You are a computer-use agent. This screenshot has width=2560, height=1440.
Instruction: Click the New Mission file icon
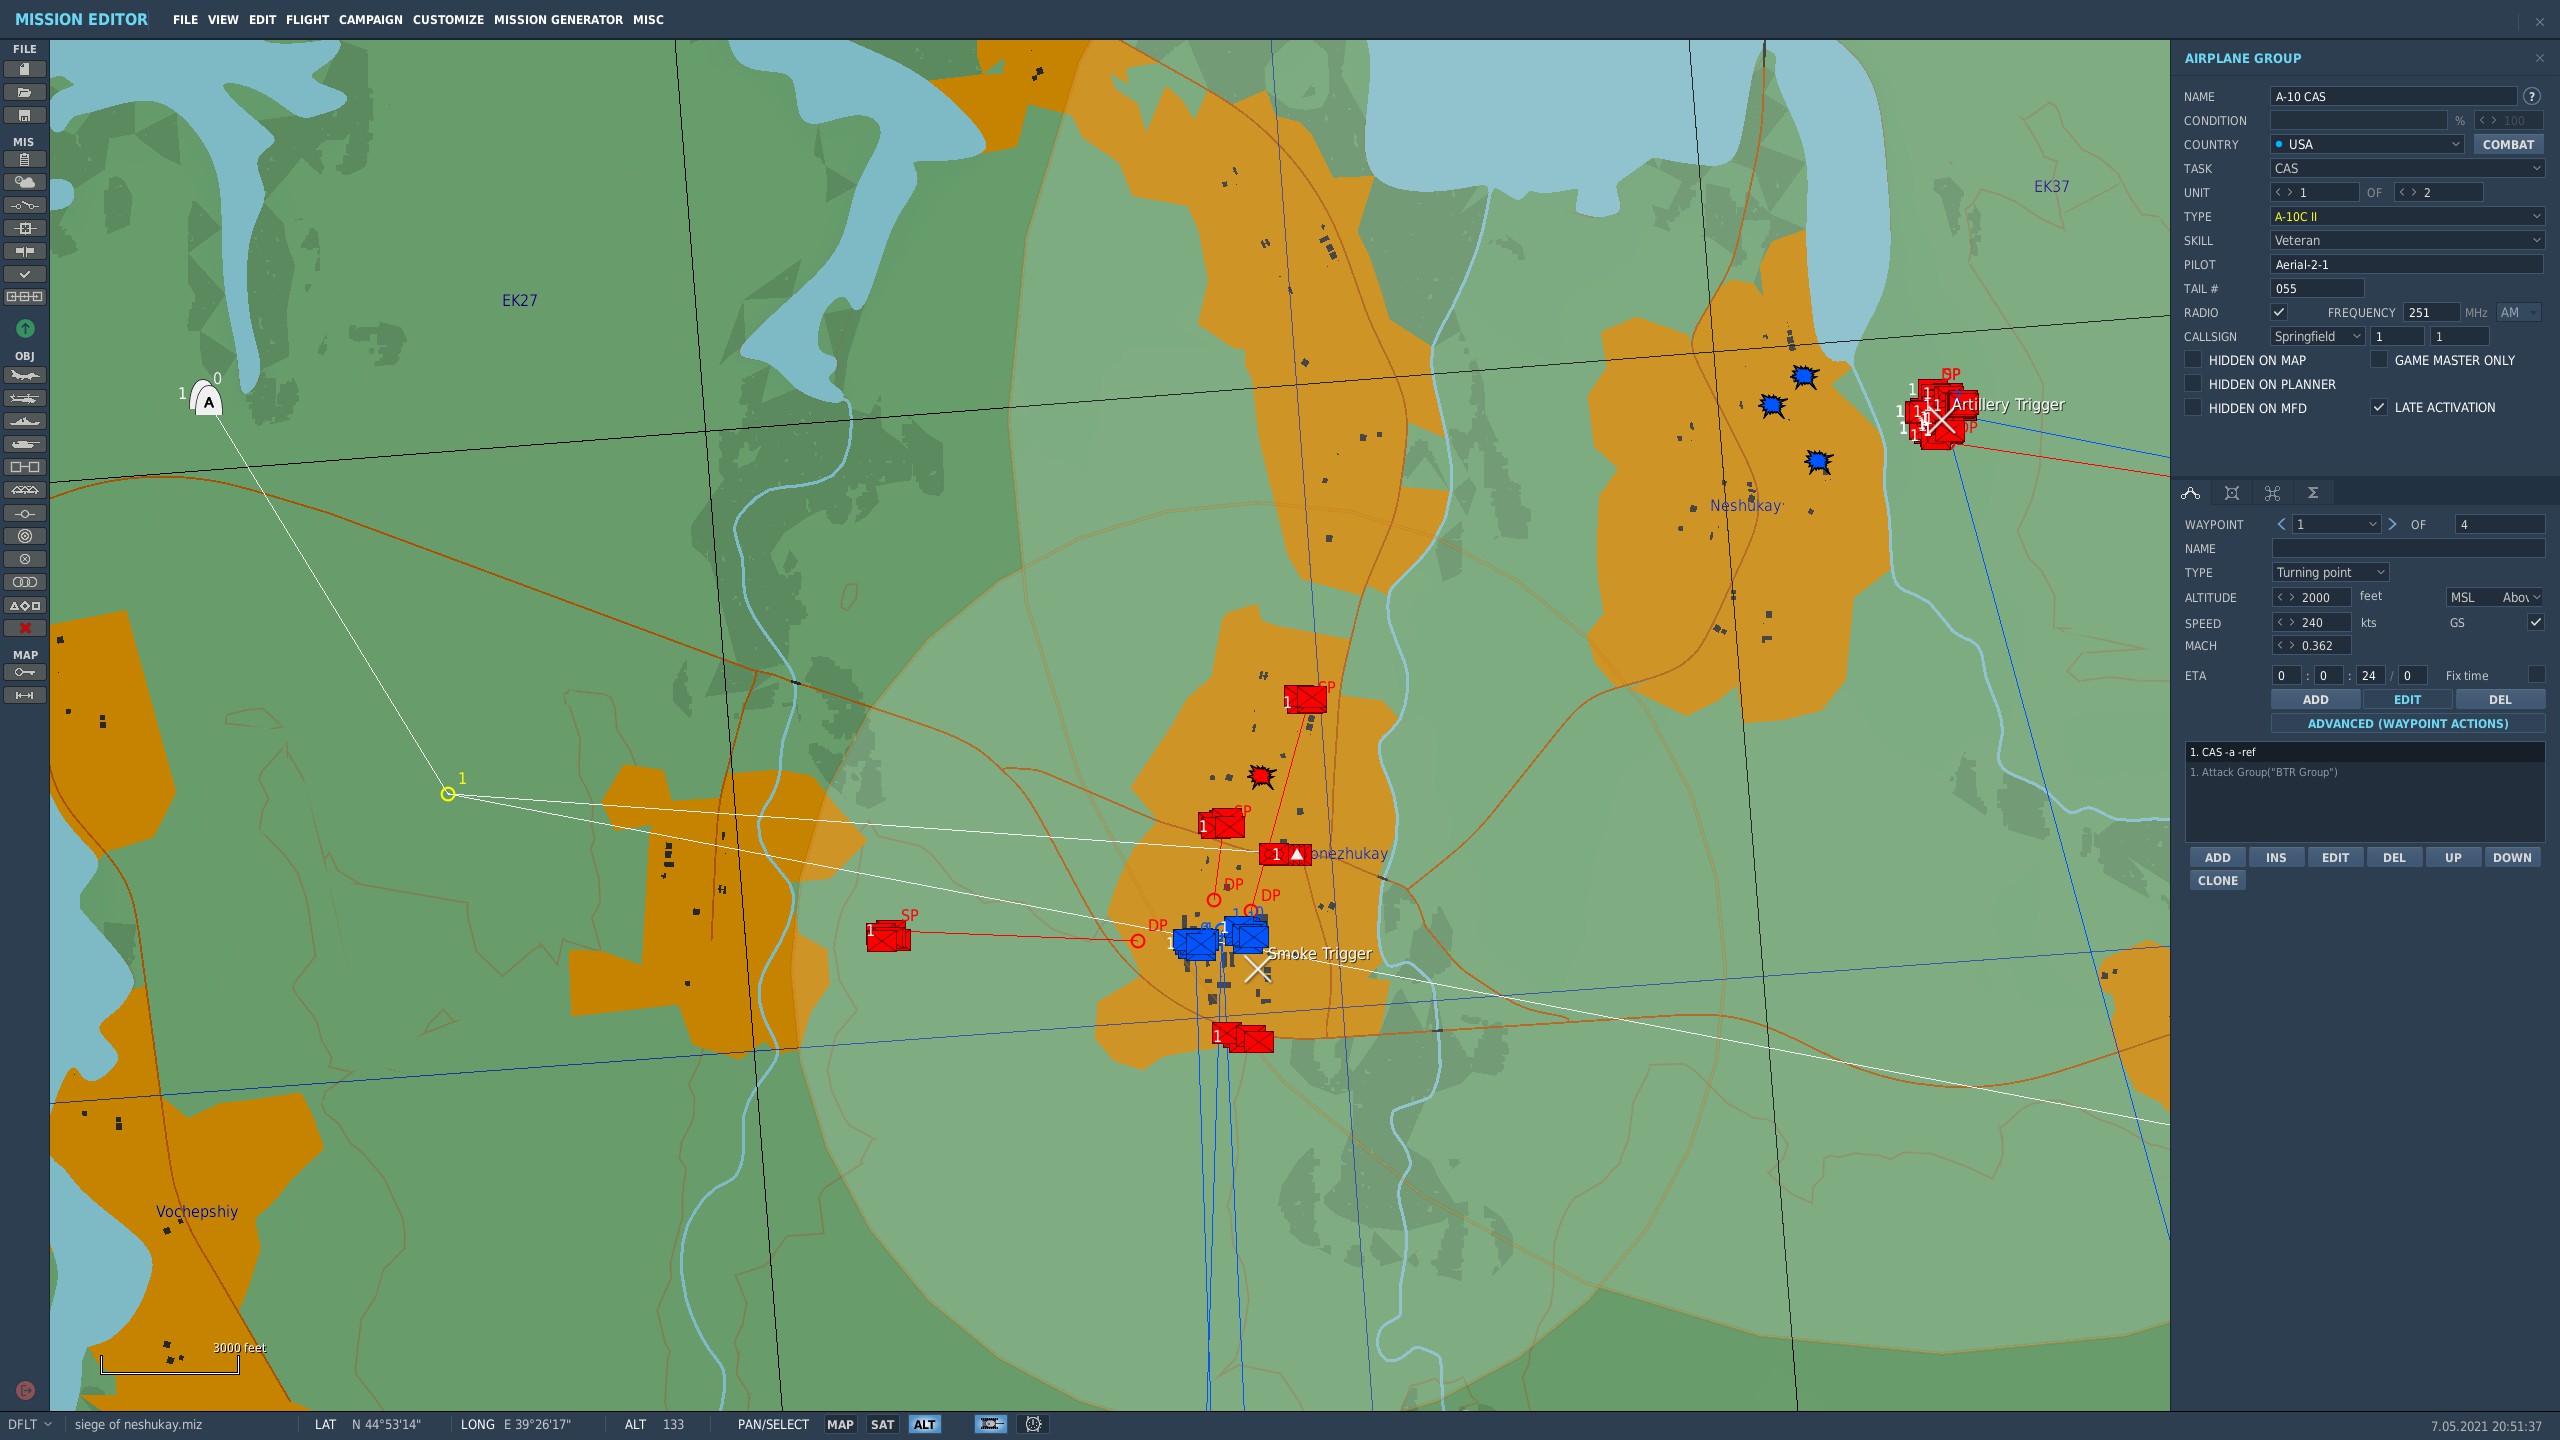[x=25, y=69]
